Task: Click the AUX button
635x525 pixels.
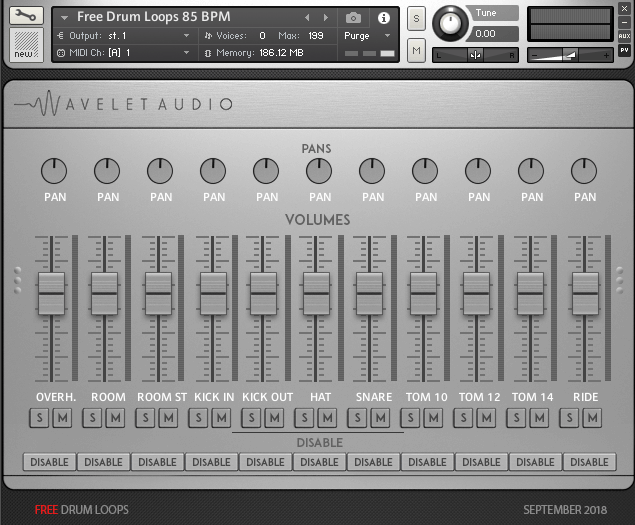Action: click(624, 36)
